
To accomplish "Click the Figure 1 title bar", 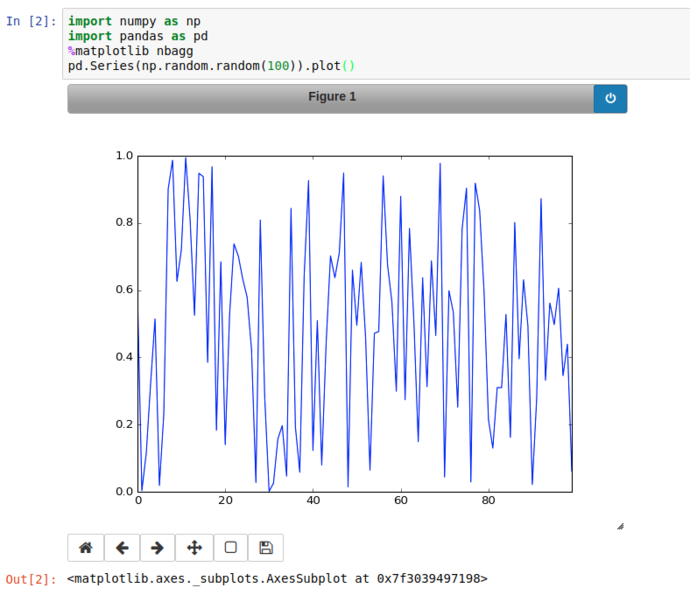I will click(x=331, y=99).
